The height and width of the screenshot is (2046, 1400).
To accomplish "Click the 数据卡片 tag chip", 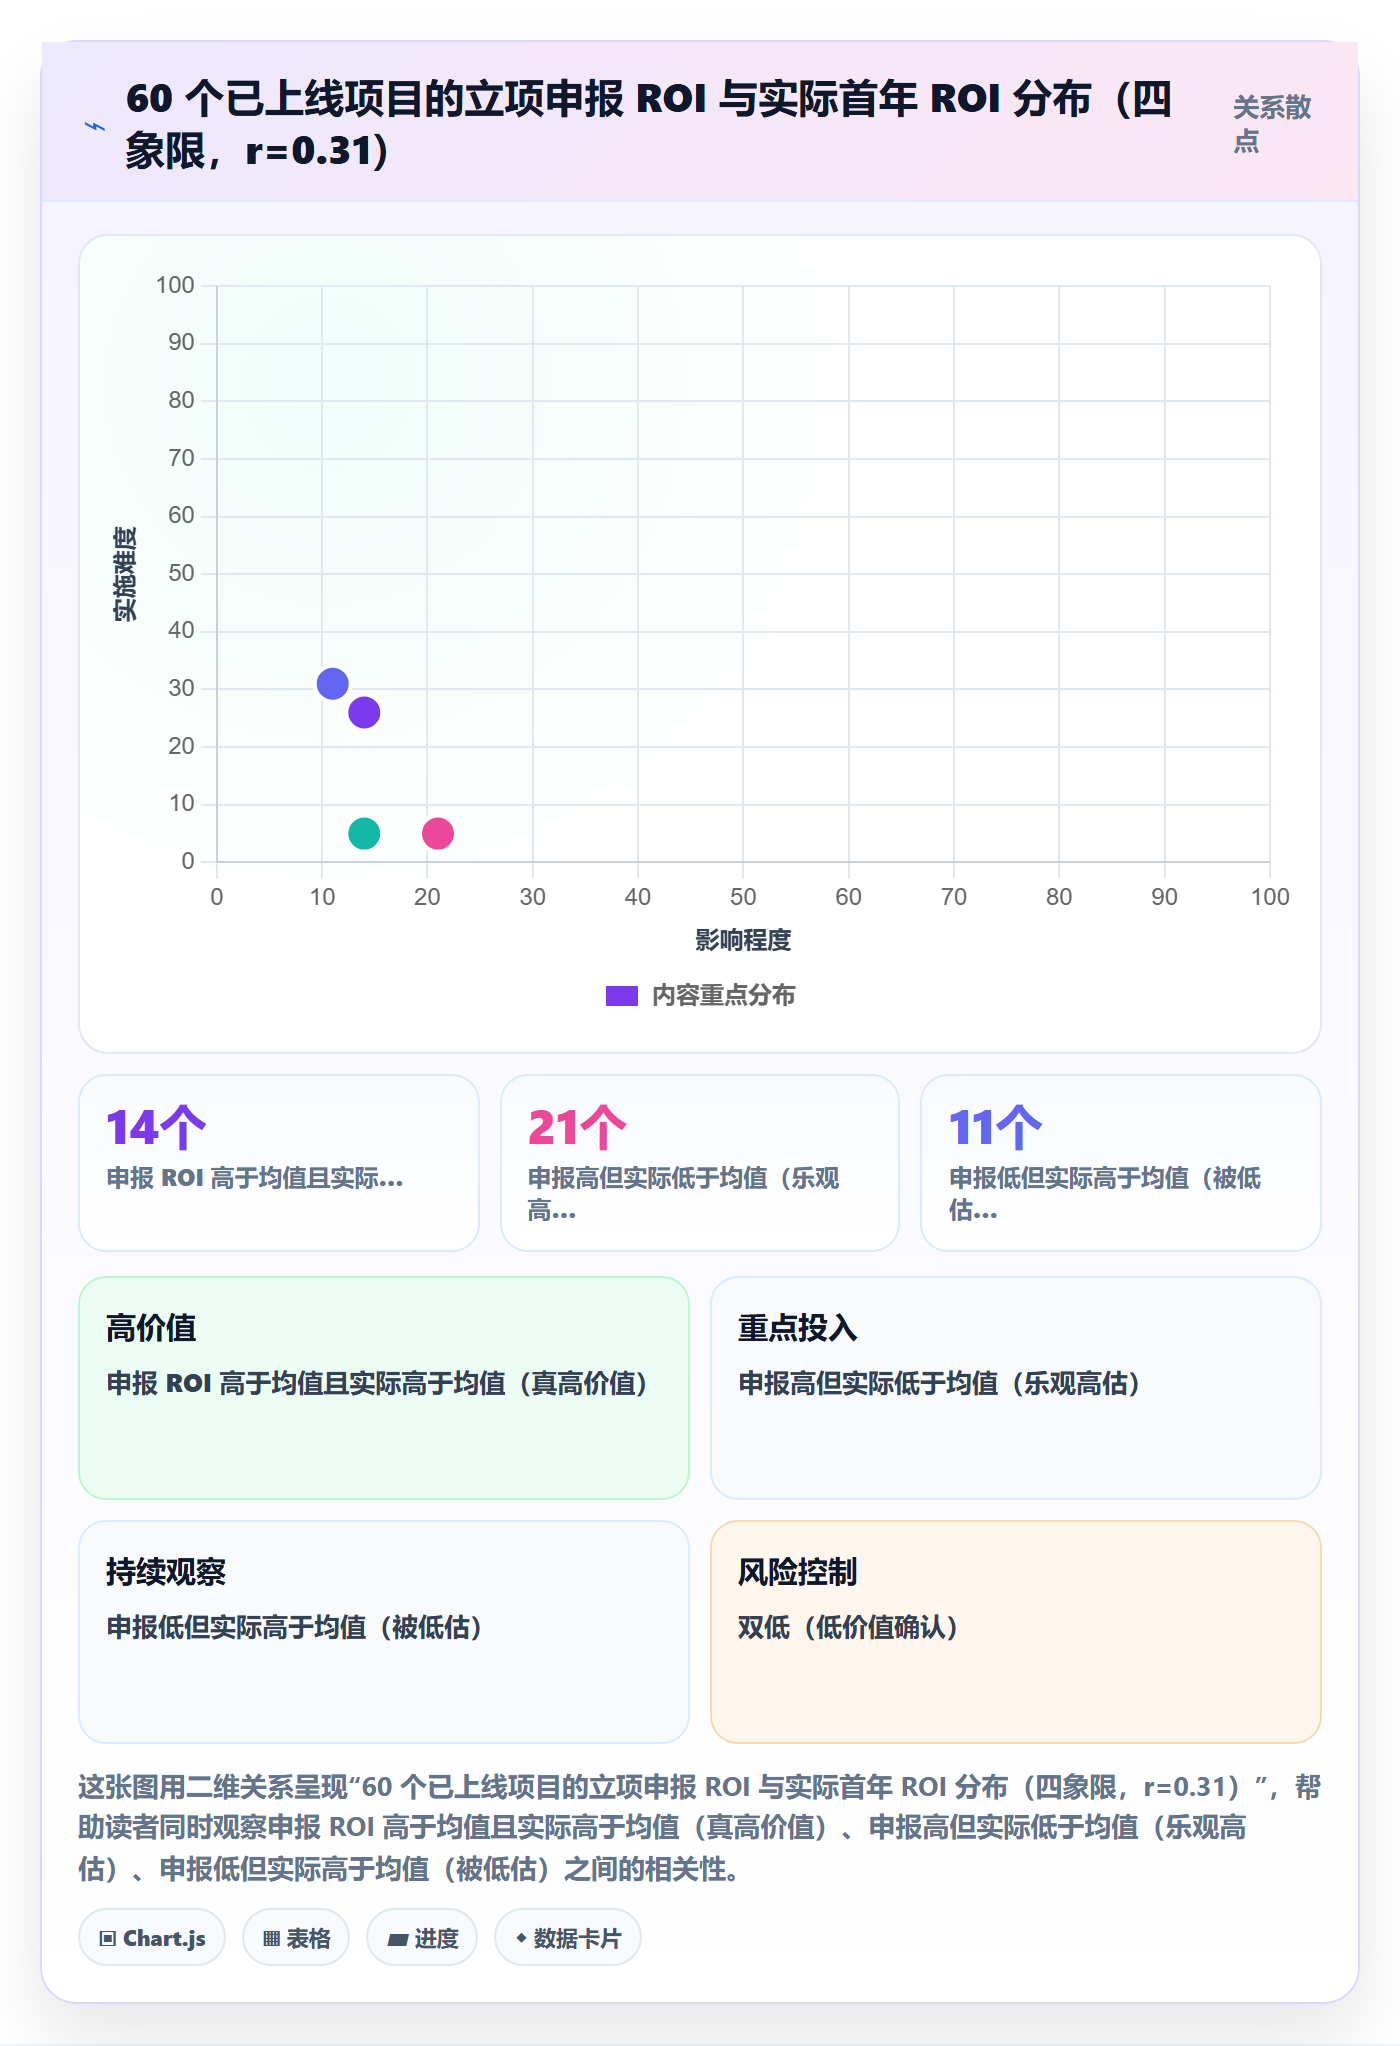I will click(568, 1938).
